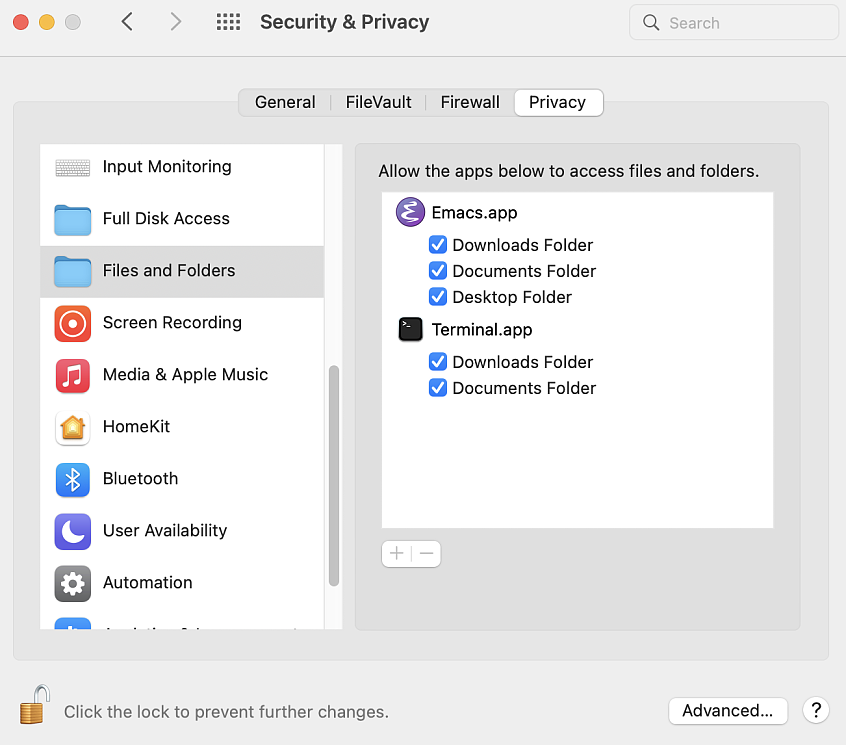This screenshot has height=745, width=846.
Task: Click the minus button to remove app
Action: pyautogui.click(x=426, y=553)
